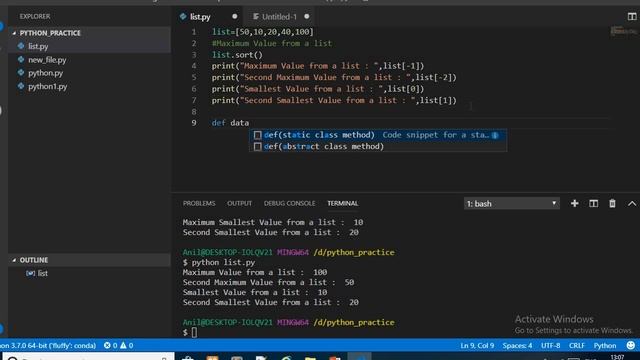The height and width of the screenshot is (360, 640).
Task: Open feedback via the smiley icon
Action: click(x=631, y=345)
